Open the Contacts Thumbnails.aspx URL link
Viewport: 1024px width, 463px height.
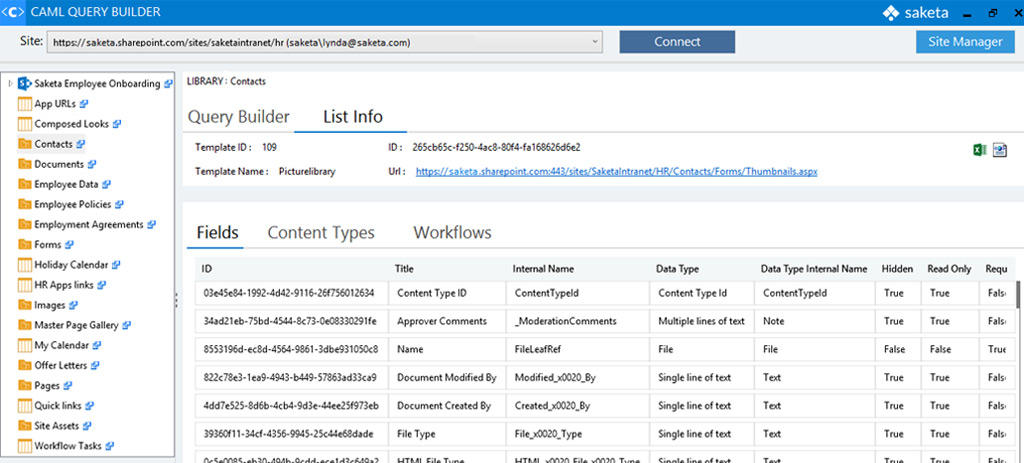(616, 172)
